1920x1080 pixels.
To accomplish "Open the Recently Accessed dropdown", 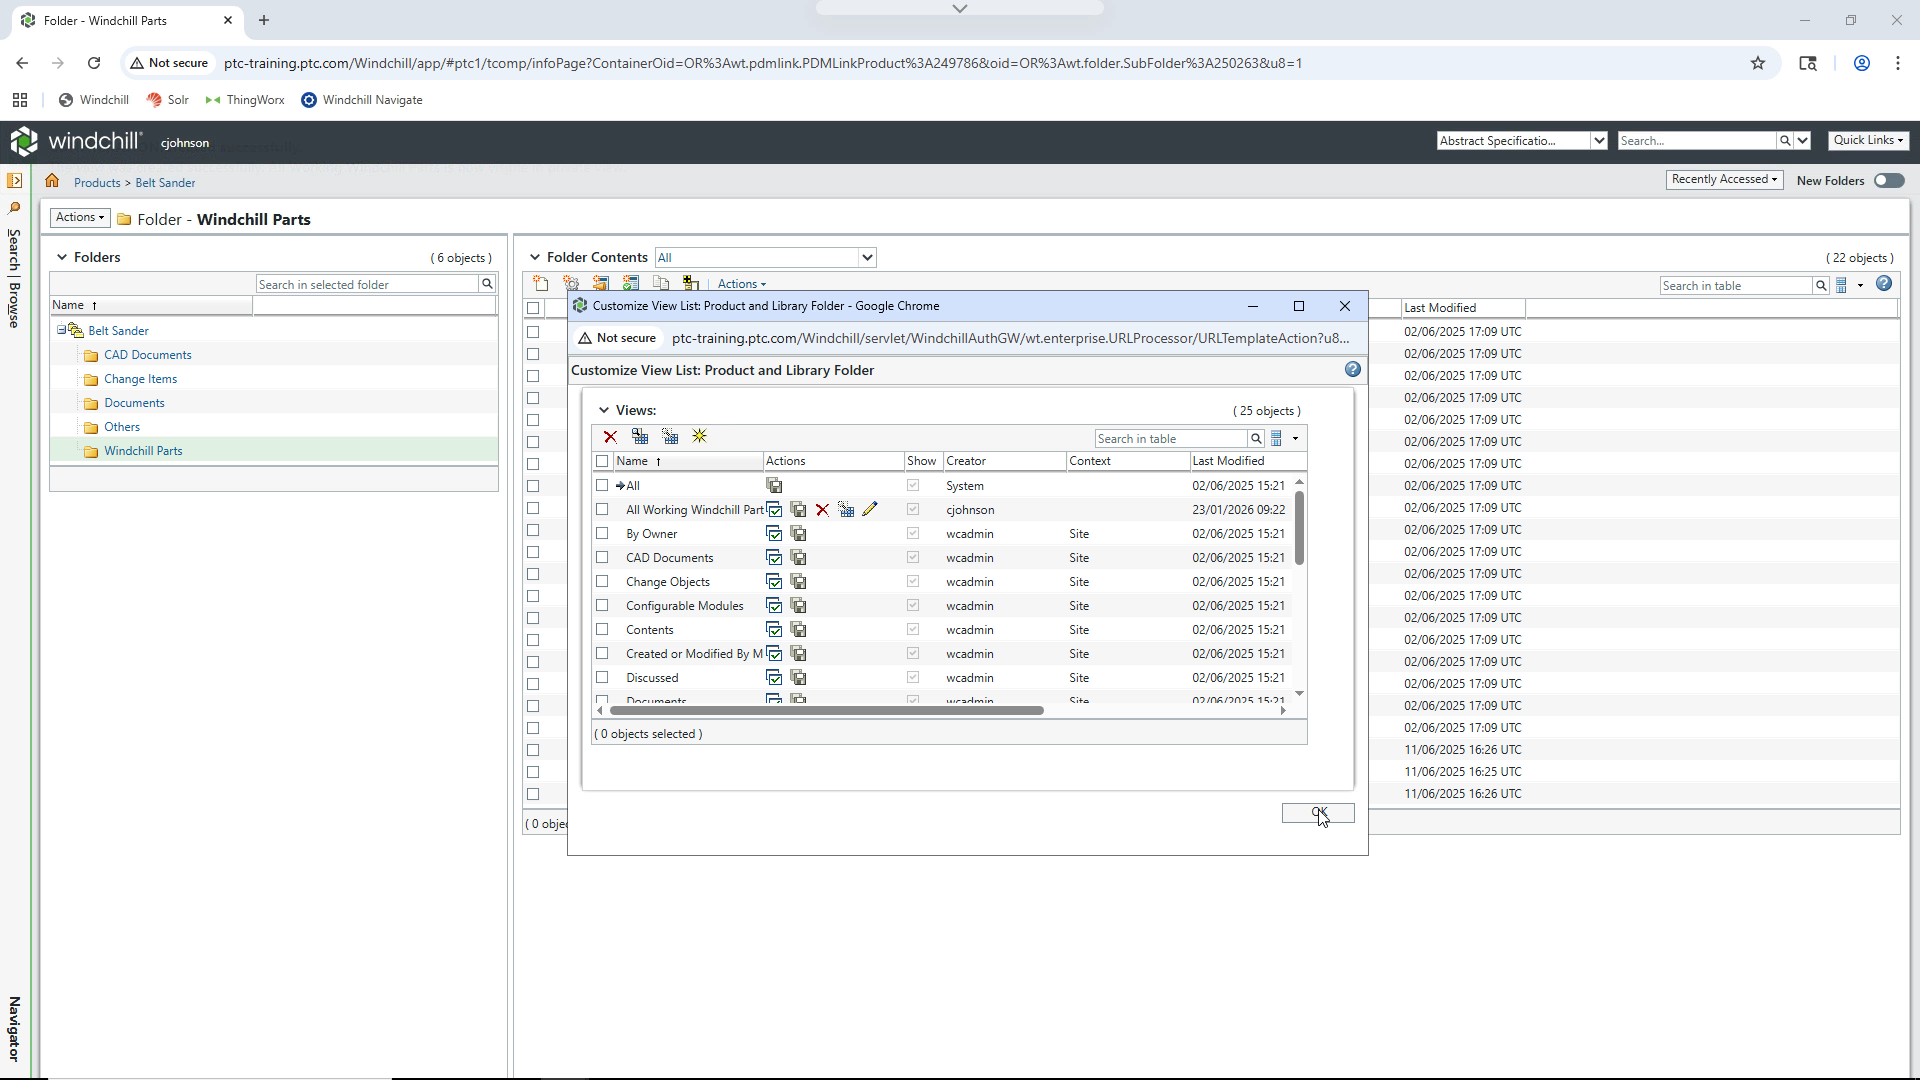I will point(1725,180).
